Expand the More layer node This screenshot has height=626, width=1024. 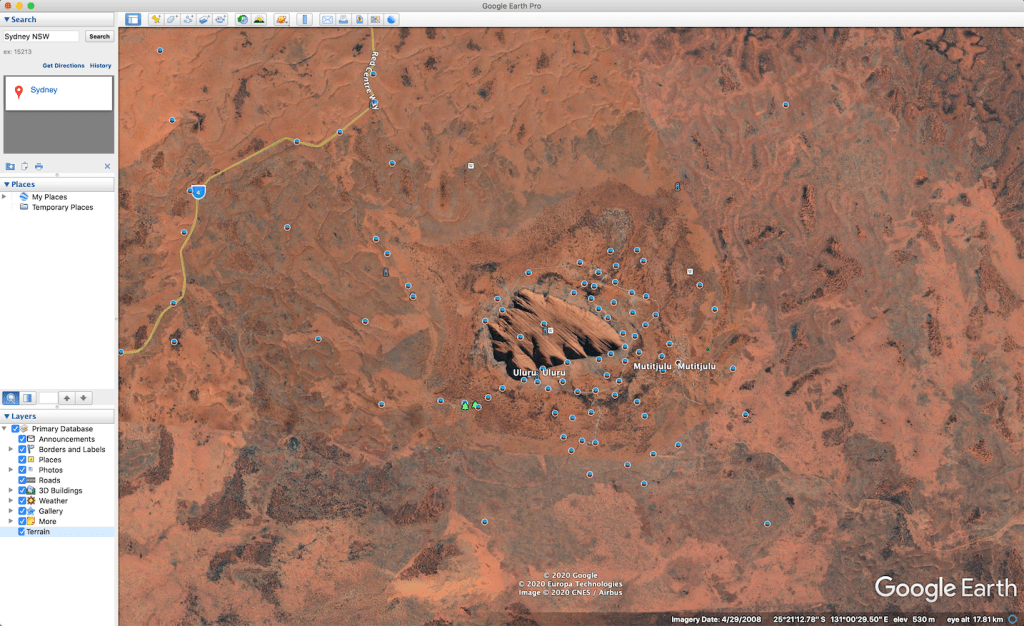[x=10, y=522]
